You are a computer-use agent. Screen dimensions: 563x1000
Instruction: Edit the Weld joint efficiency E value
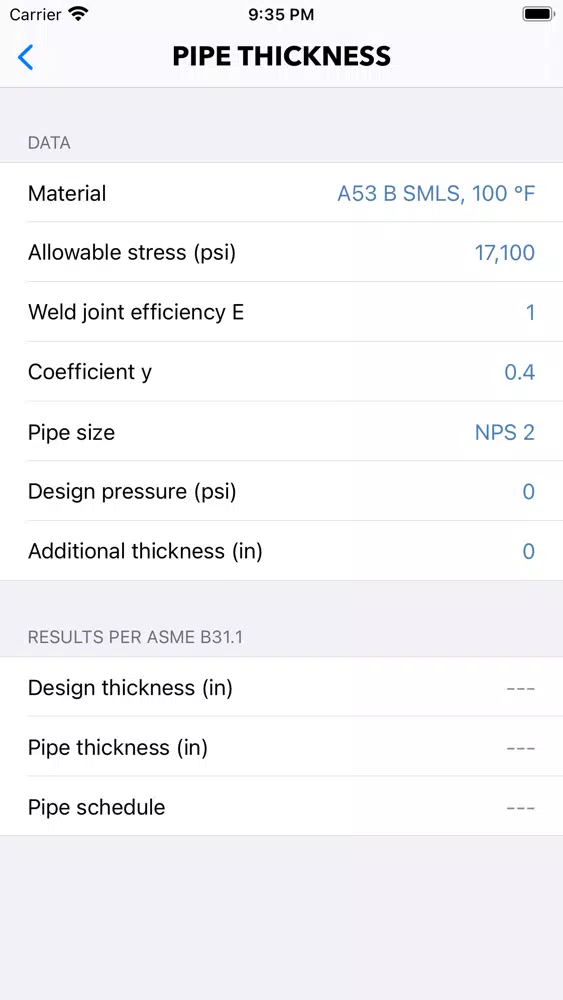pyautogui.click(x=530, y=312)
